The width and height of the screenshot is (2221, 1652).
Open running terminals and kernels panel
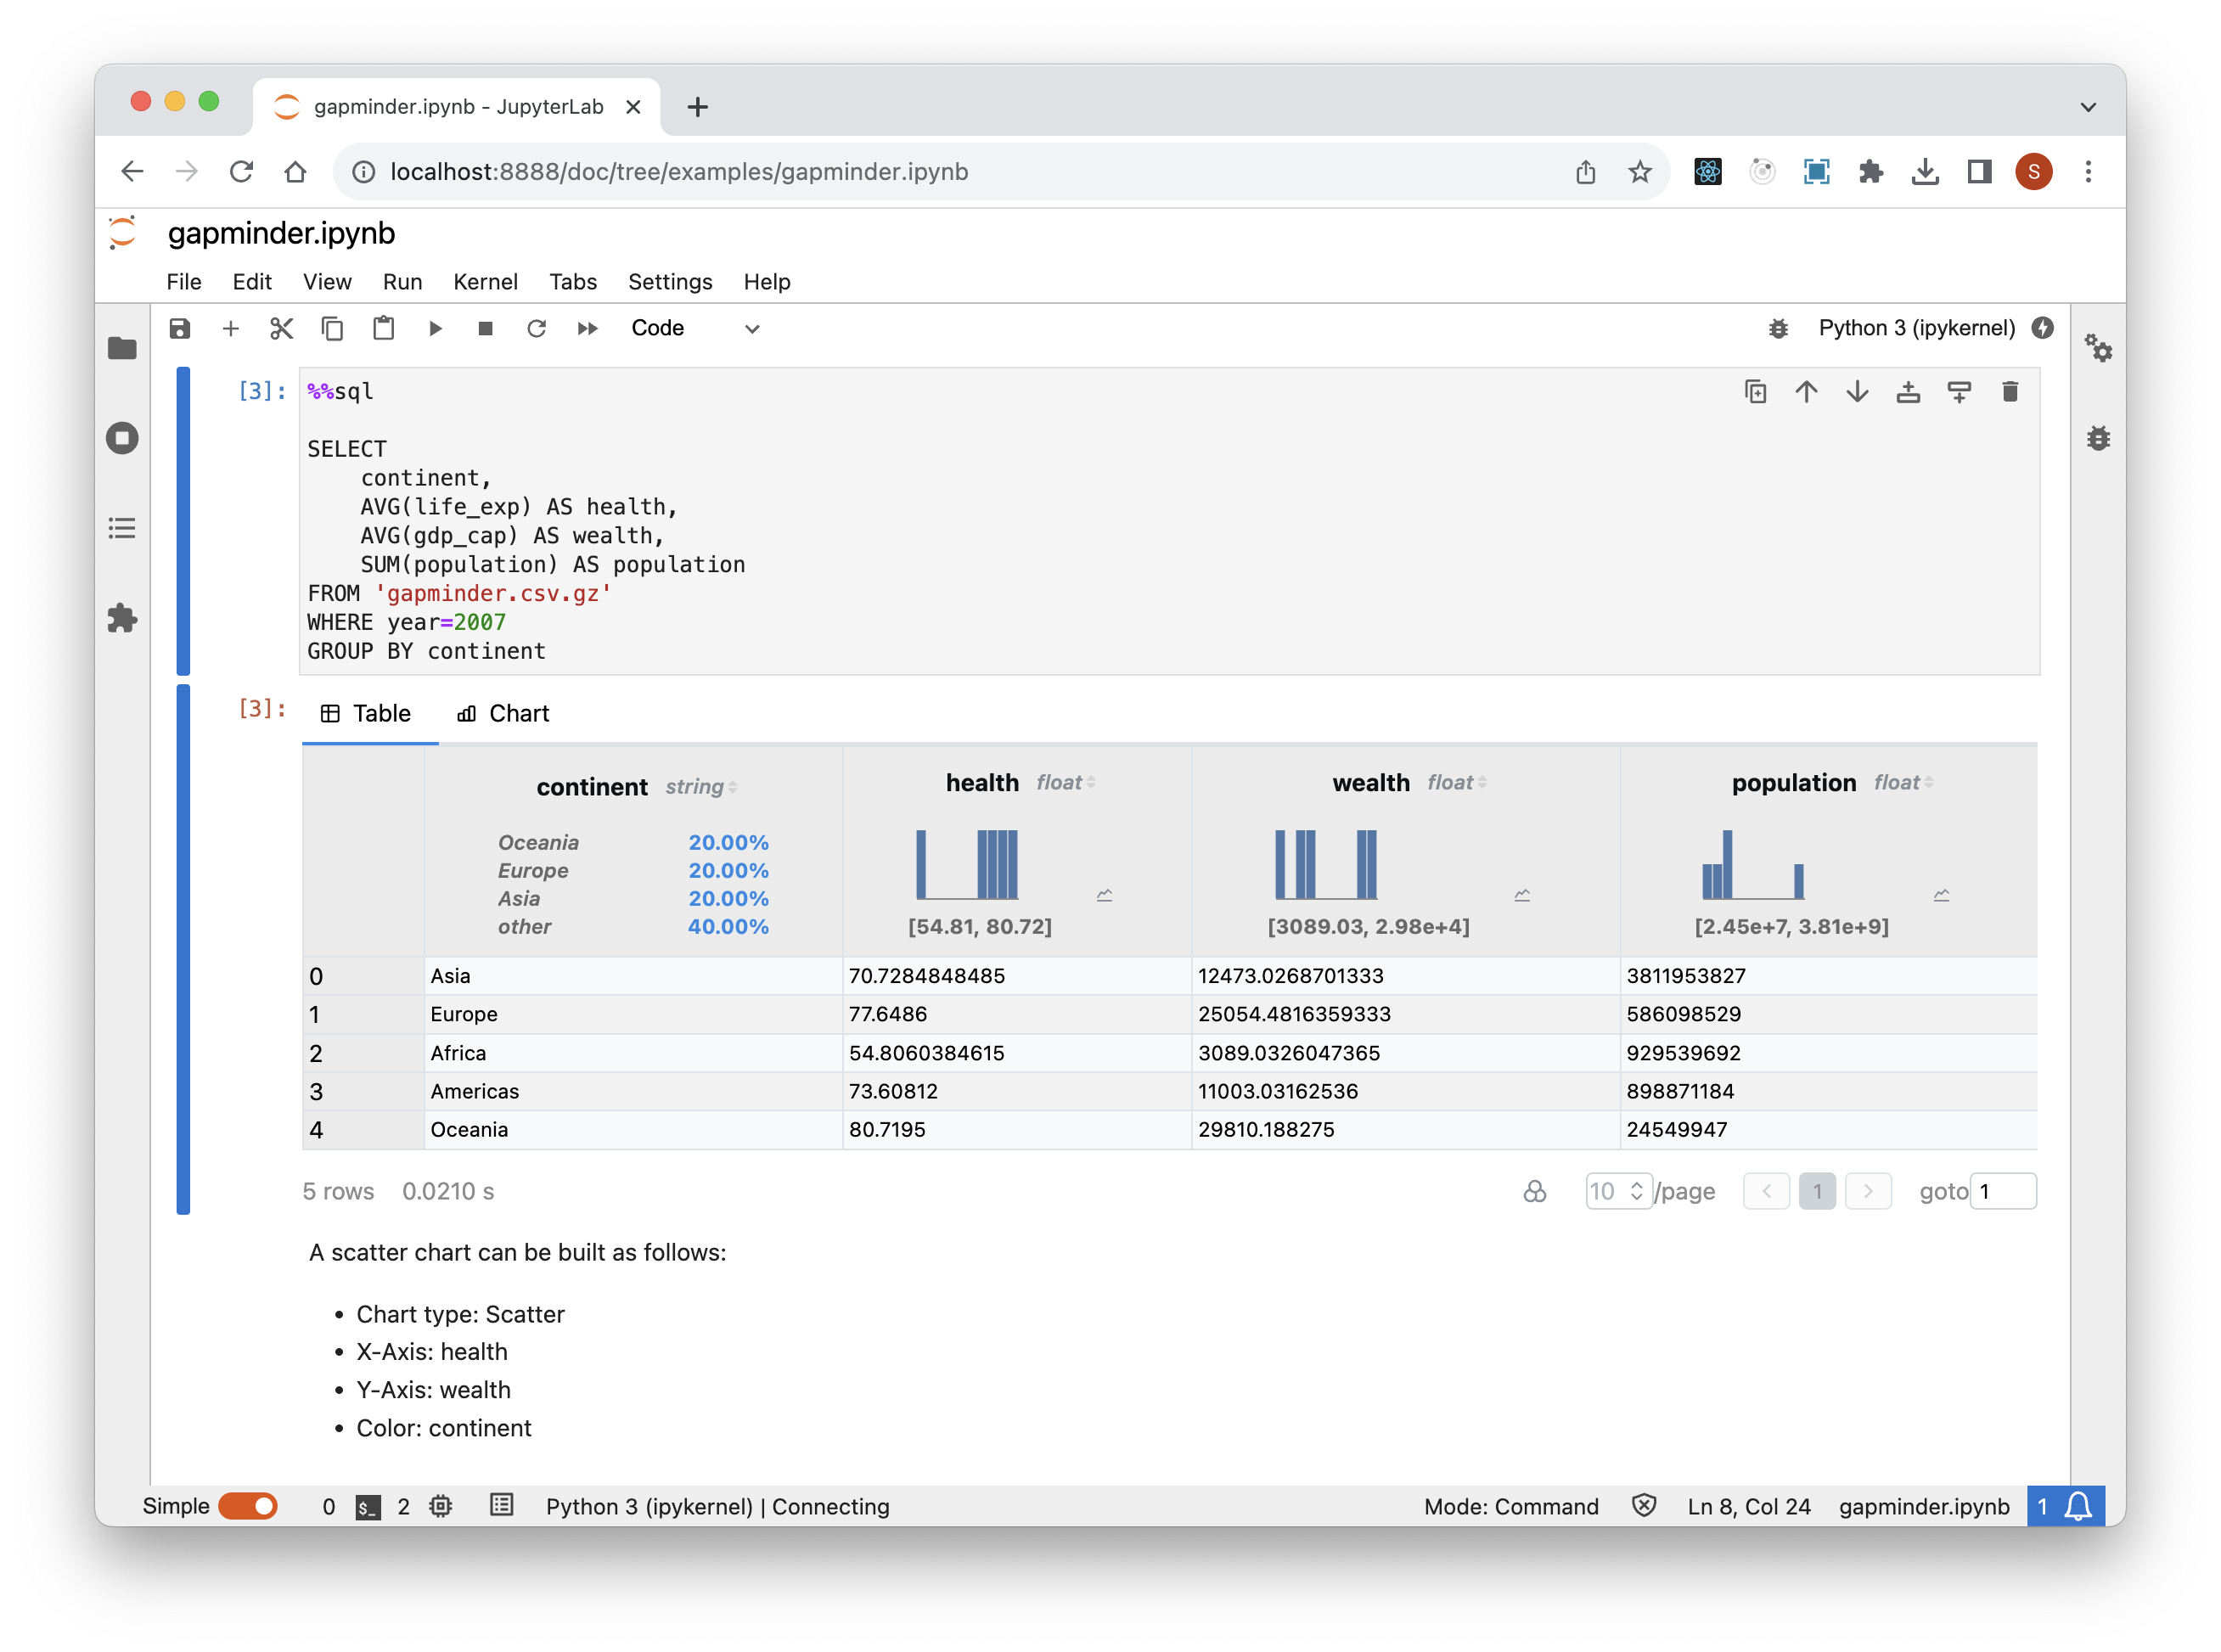point(122,438)
